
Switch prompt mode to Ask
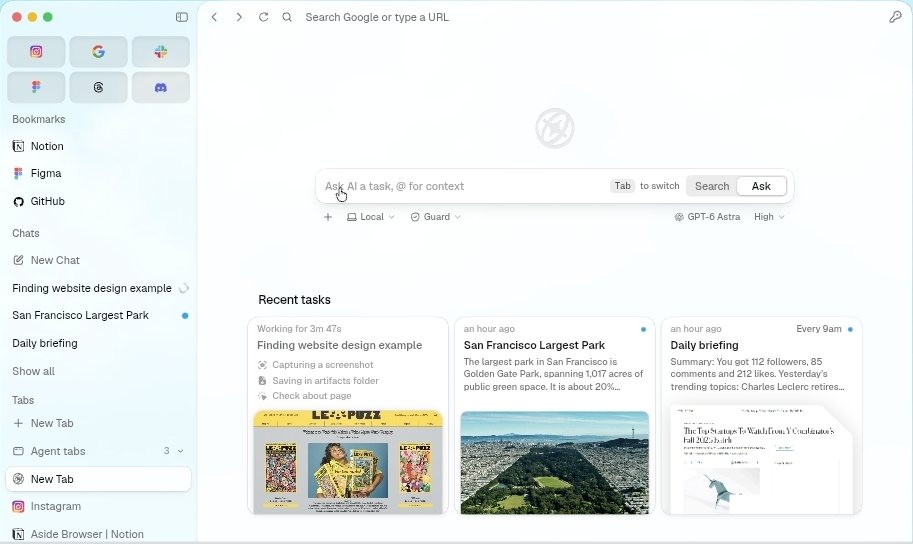761,186
